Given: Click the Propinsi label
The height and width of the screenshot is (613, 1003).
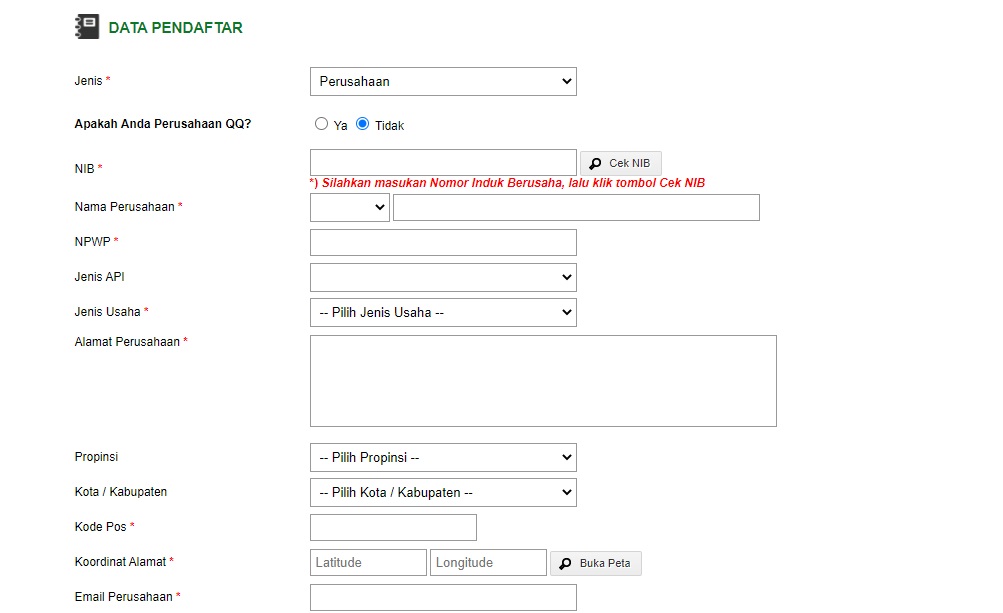Looking at the screenshot, I should tap(97, 457).
